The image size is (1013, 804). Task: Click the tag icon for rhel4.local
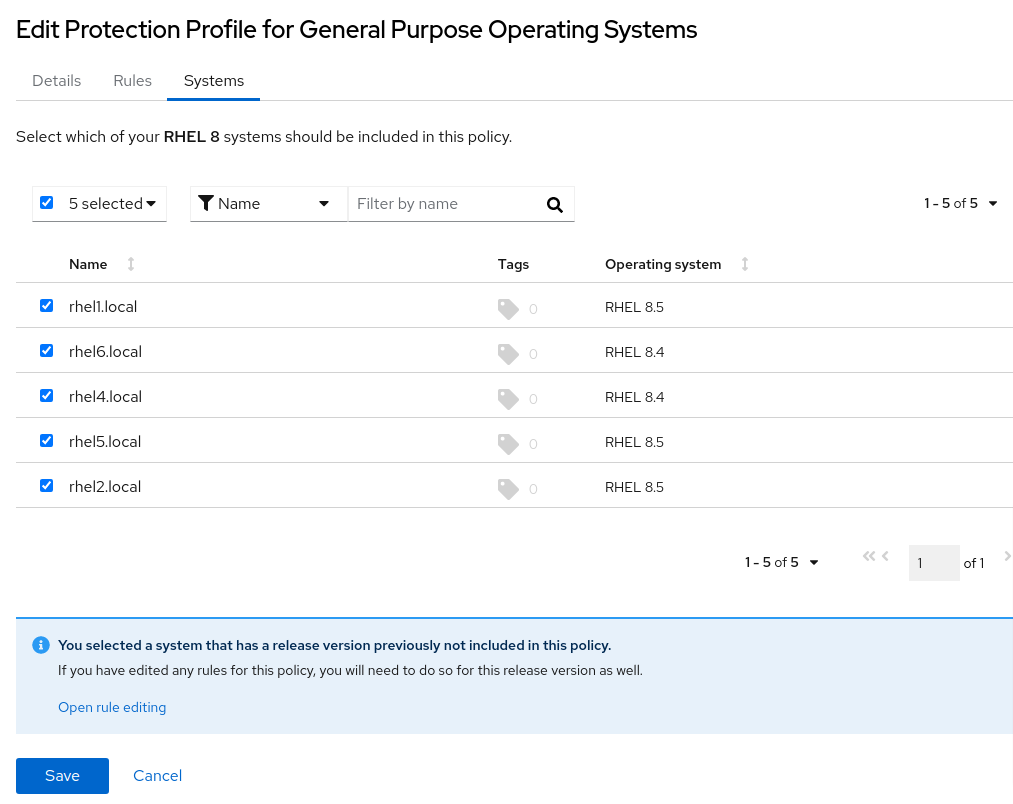tap(508, 399)
